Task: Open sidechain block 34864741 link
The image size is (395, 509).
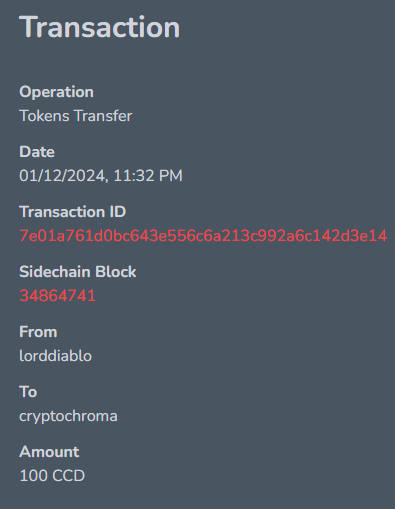Action: point(57,296)
